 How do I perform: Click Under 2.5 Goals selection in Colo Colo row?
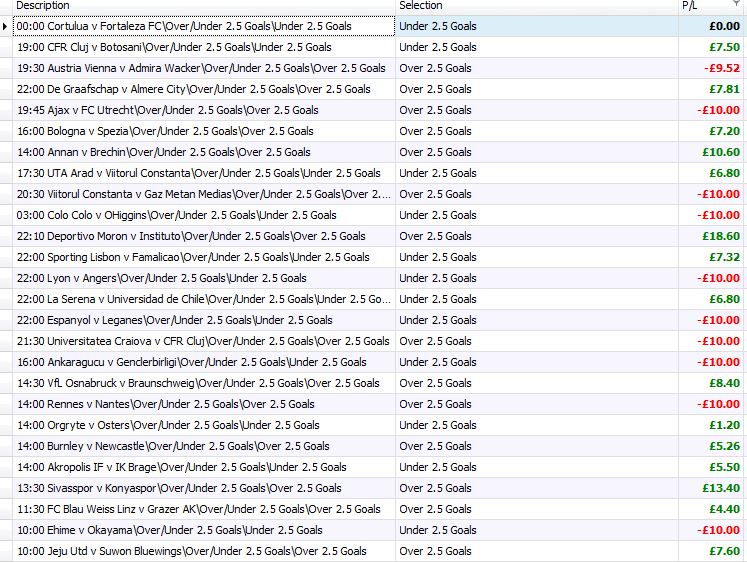[438, 215]
